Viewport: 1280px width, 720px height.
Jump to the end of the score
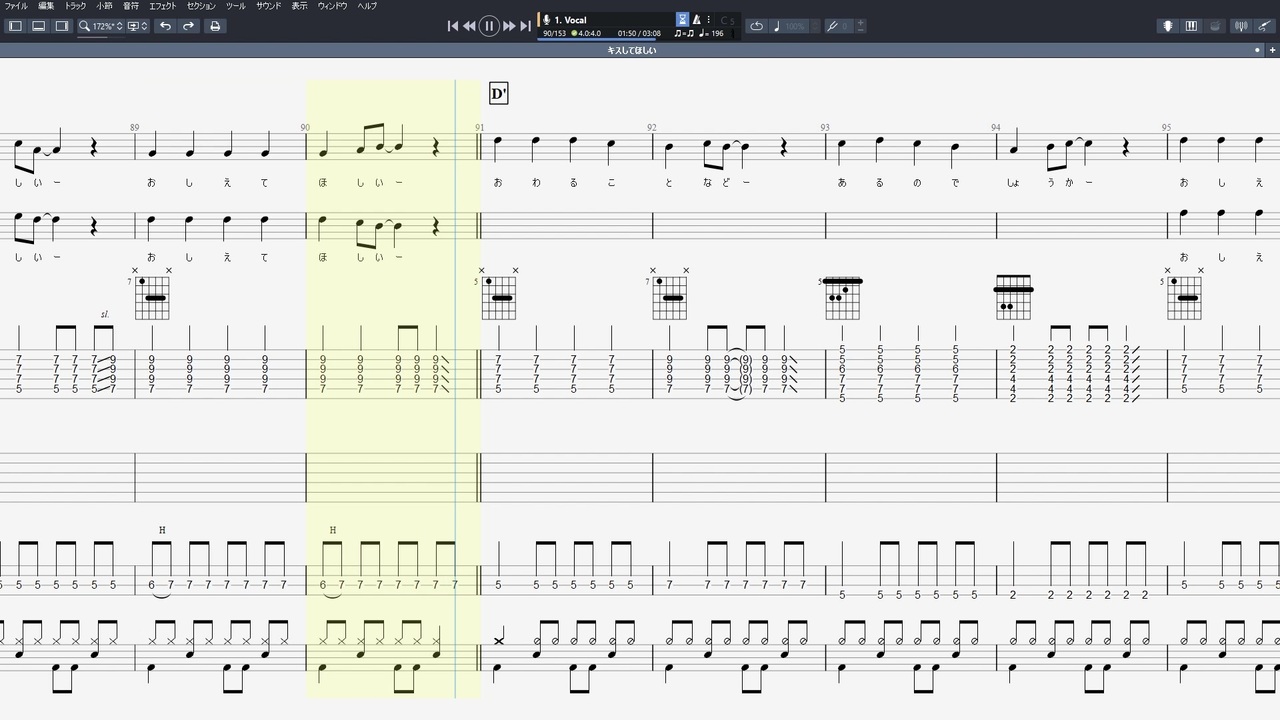(x=526, y=26)
